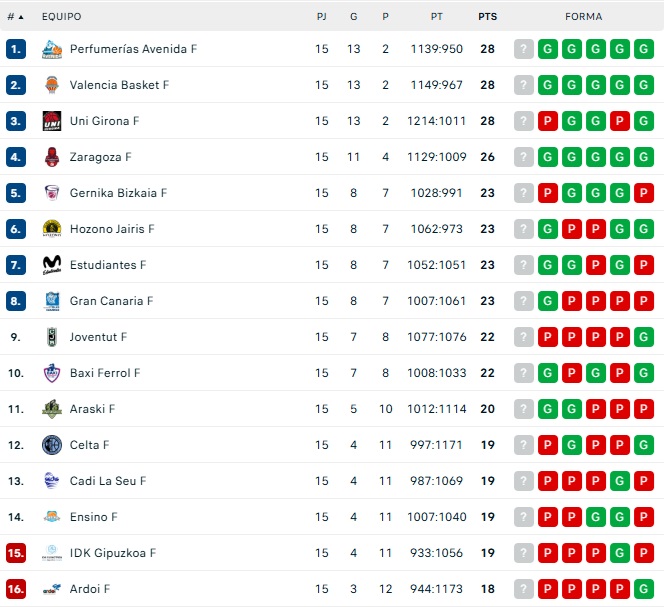Viewport: 669px width, 607px height.
Task: Click the Zaragoza F team logo
Action: click(52, 157)
